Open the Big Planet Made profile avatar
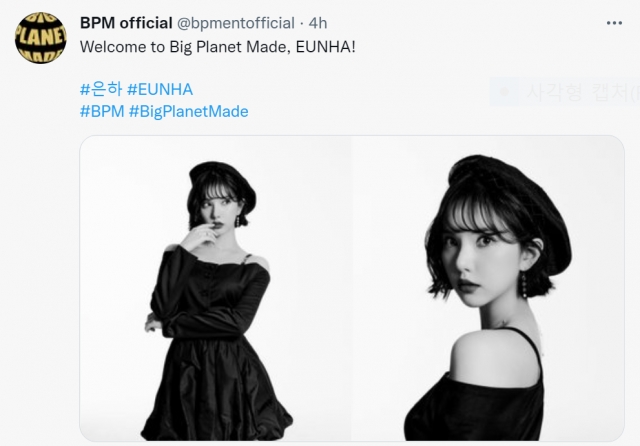This screenshot has width=640, height=446. click(x=41, y=38)
